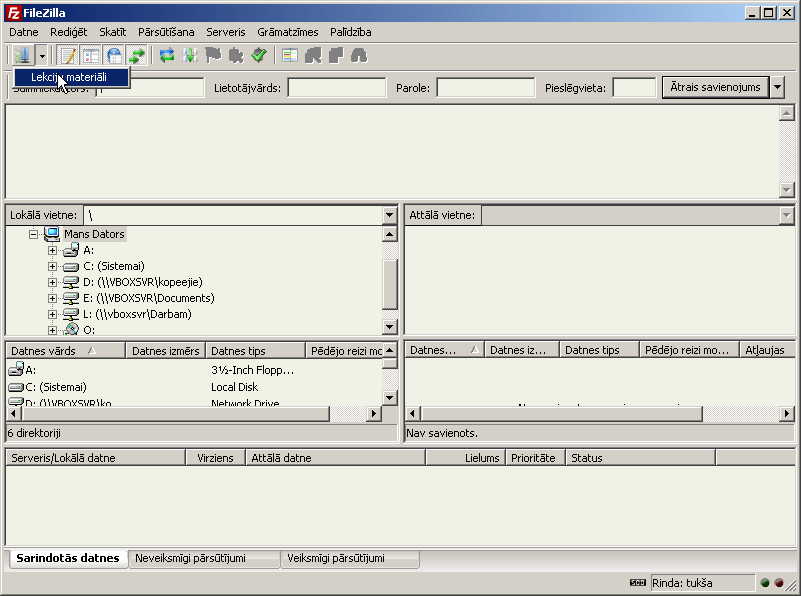Screen dimensions: 801x596
Task: Toggle processing of the transfer queue
Action: (190, 55)
